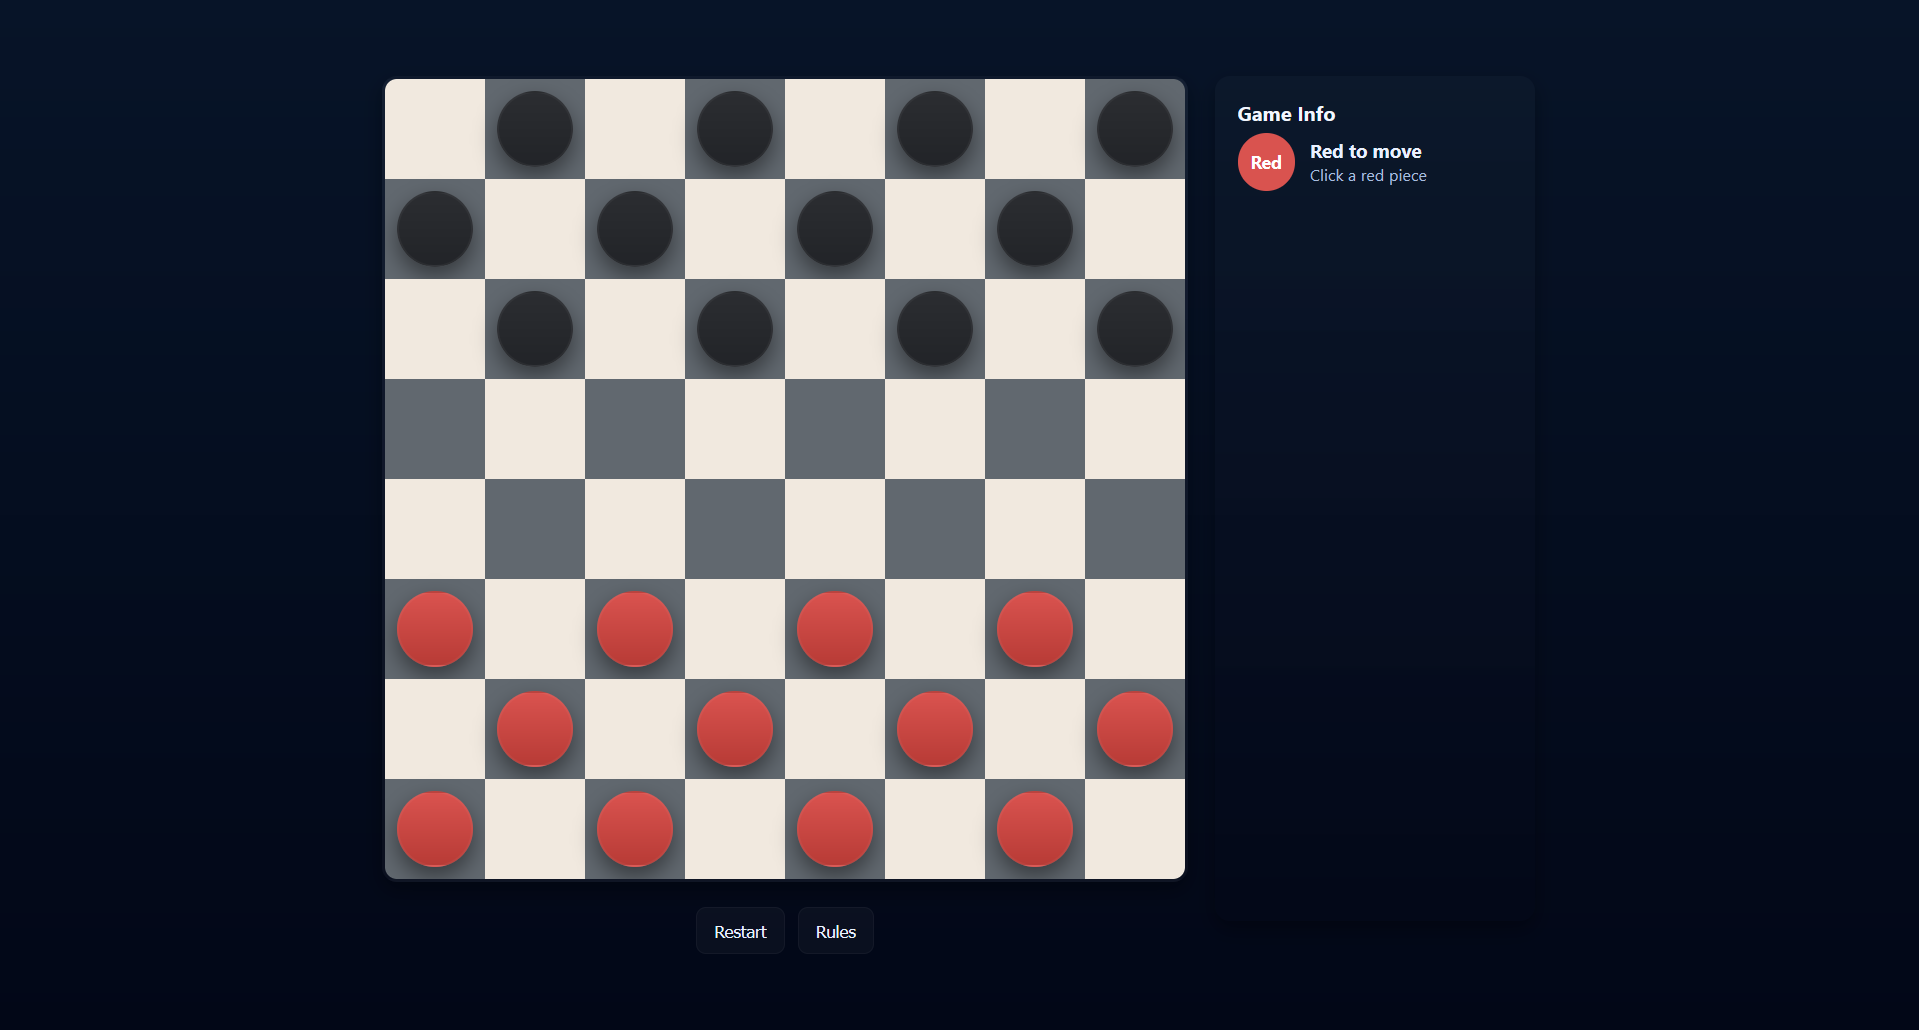Click the 'Click a red piece' hint text

click(1368, 176)
